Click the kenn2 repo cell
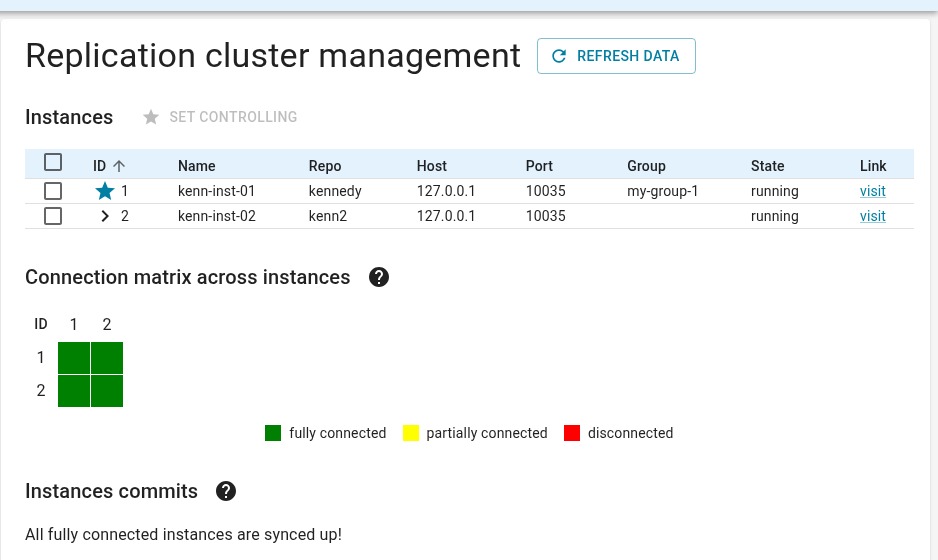The width and height of the screenshot is (938, 560). [328, 216]
